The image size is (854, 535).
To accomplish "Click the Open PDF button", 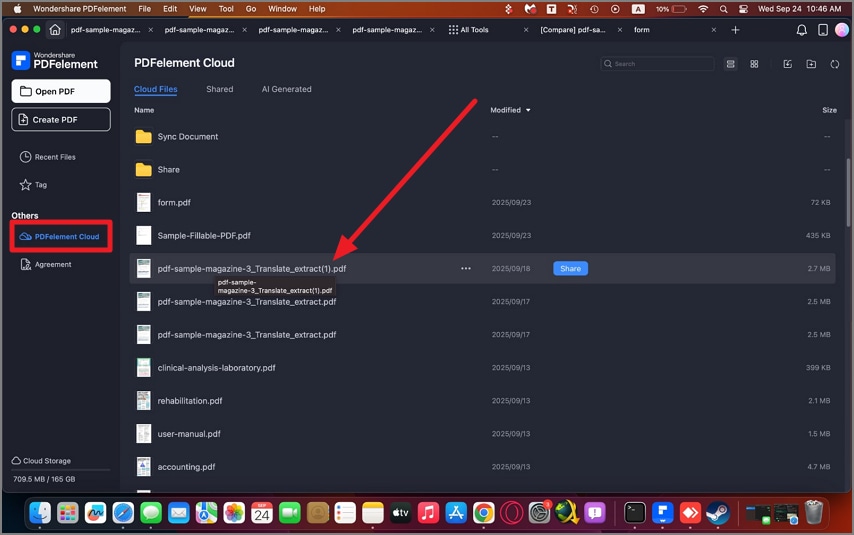I will [x=61, y=92].
